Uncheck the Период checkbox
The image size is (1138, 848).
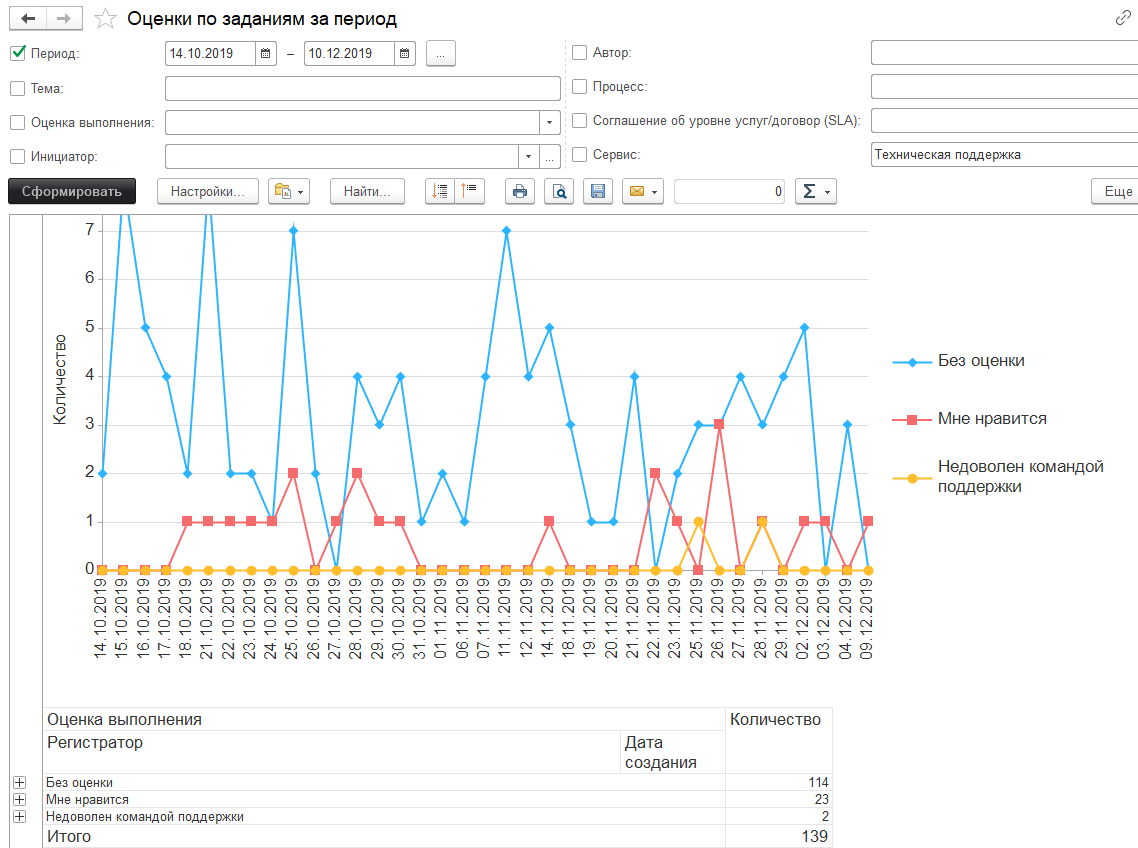[18, 54]
